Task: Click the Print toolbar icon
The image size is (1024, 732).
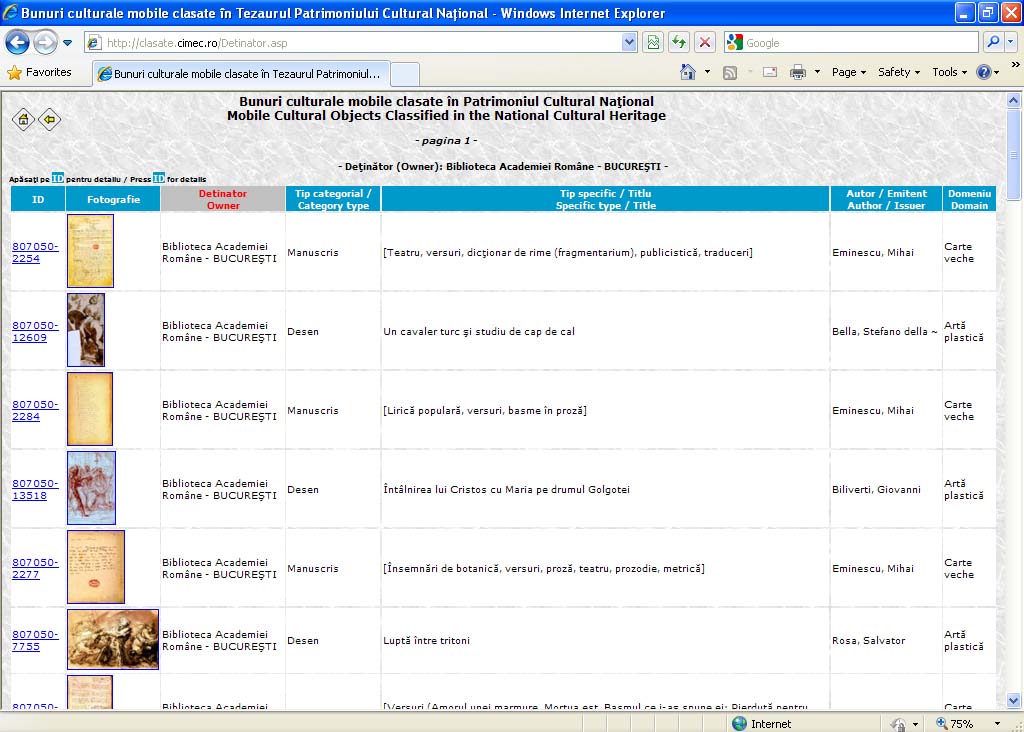Action: point(797,72)
